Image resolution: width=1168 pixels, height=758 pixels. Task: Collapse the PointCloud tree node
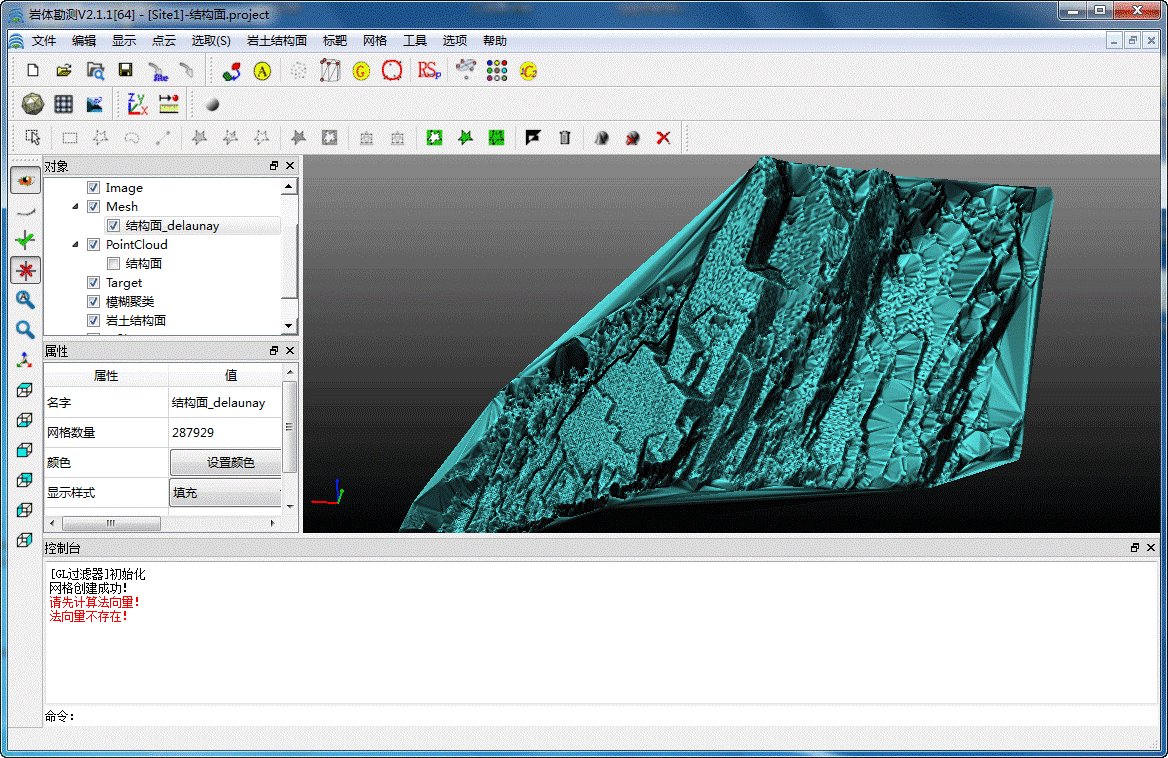click(75, 245)
